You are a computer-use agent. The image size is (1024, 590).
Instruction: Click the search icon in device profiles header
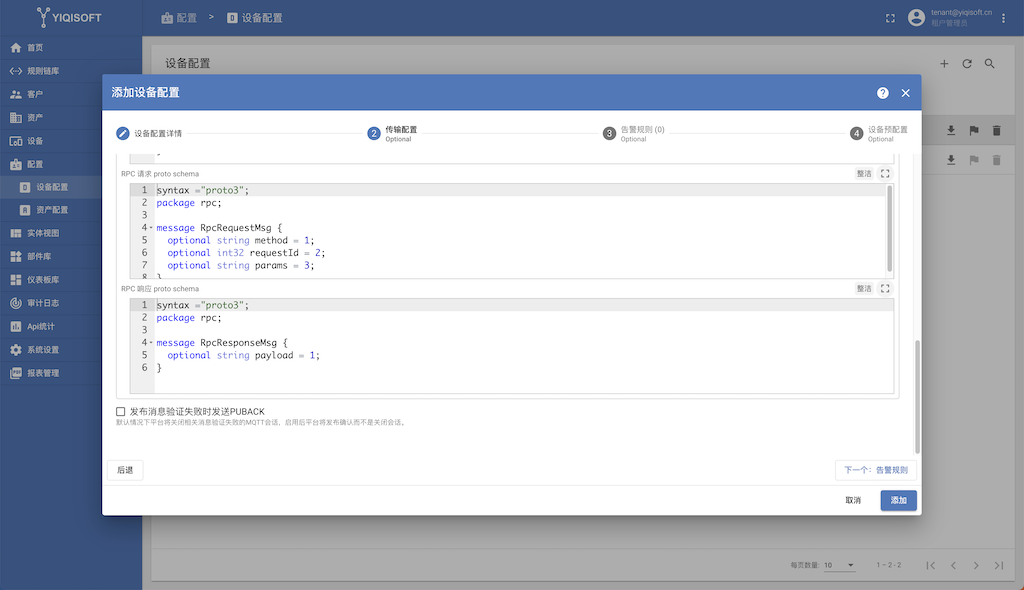pos(989,63)
